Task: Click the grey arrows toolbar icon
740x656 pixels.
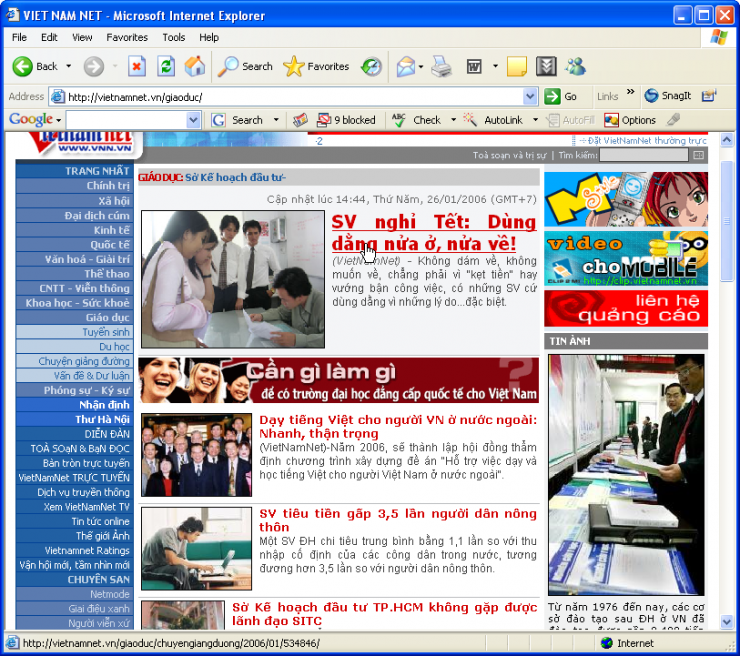Action: [546, 66]
